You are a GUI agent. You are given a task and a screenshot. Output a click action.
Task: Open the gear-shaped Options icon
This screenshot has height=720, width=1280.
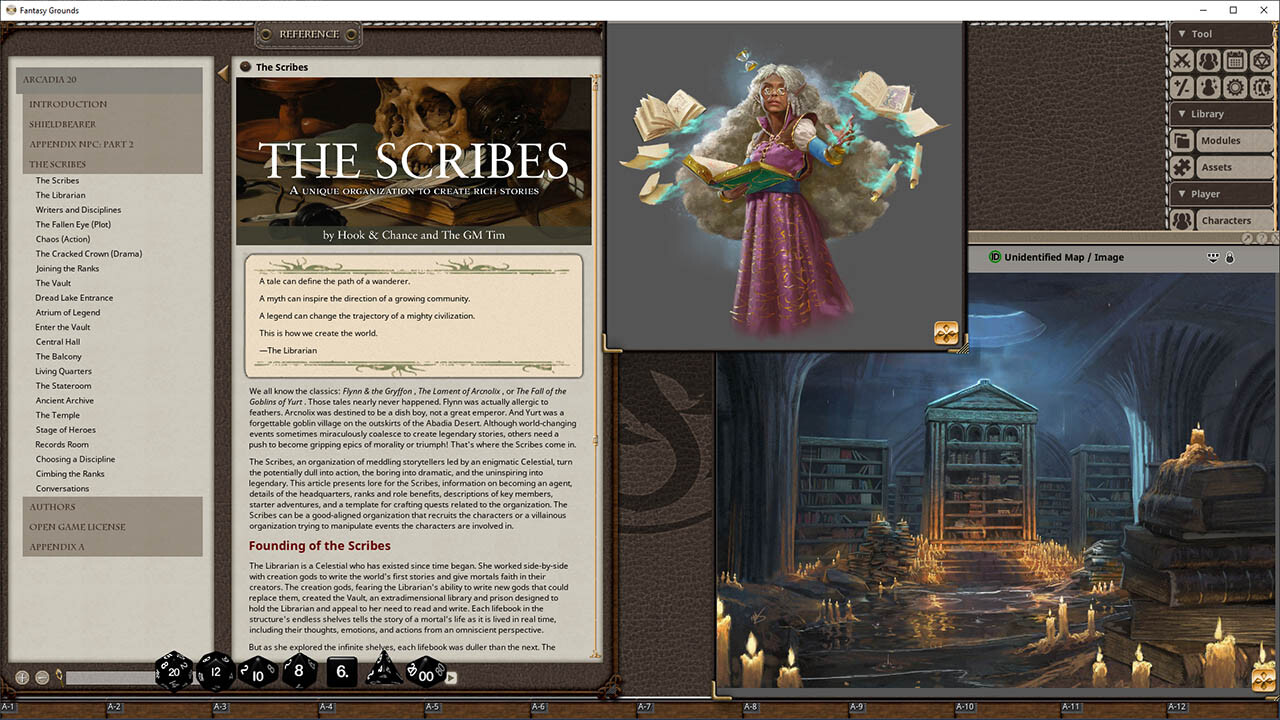click(1233, 87)
